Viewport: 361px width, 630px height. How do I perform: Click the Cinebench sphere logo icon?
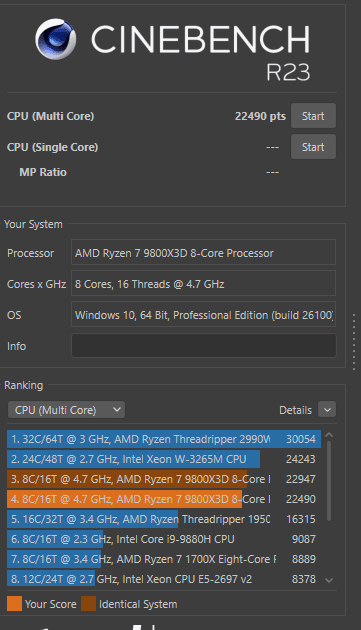point(55,39)
